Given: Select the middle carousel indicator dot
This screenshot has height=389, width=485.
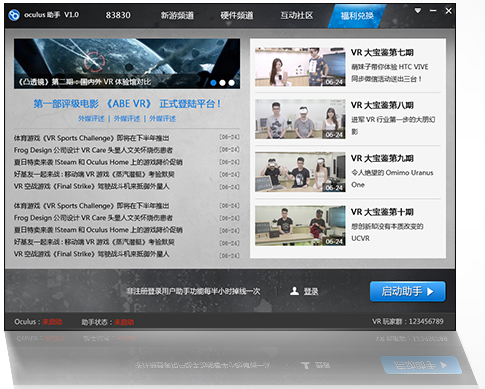Looking at the screenshot, I should point(222,83).
